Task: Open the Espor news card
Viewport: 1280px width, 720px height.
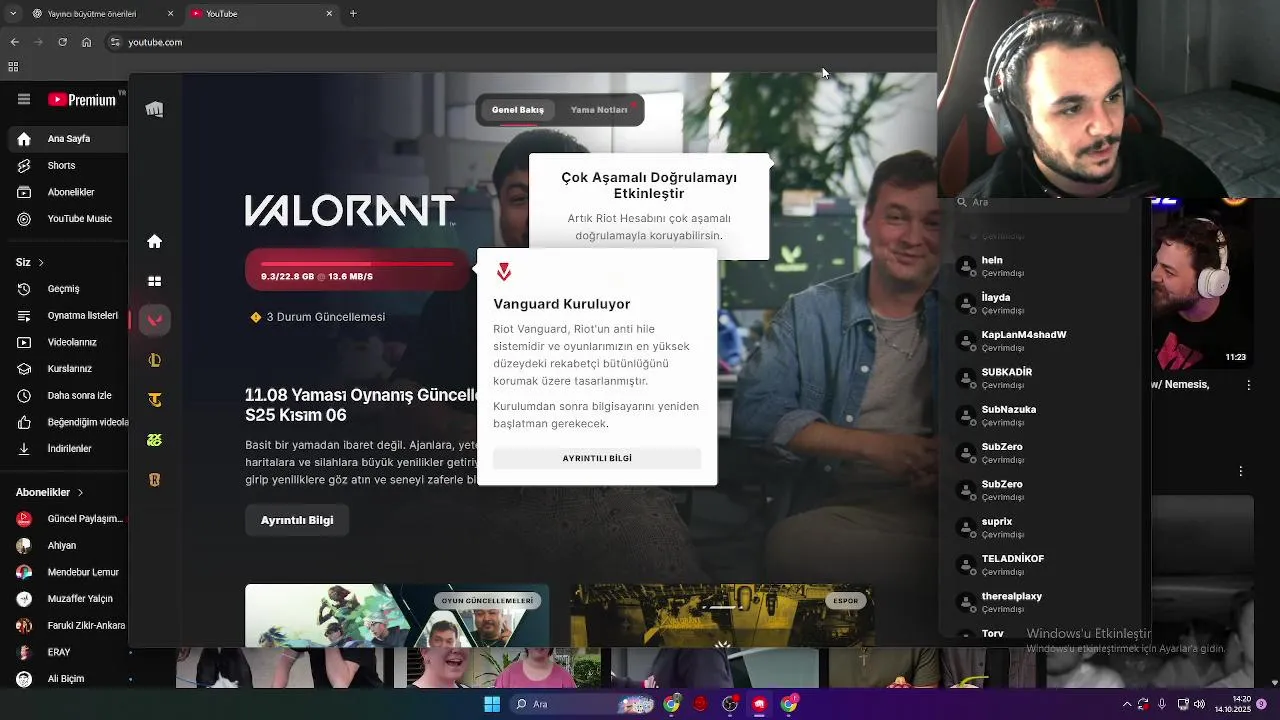Action: [x=722, y=615]
